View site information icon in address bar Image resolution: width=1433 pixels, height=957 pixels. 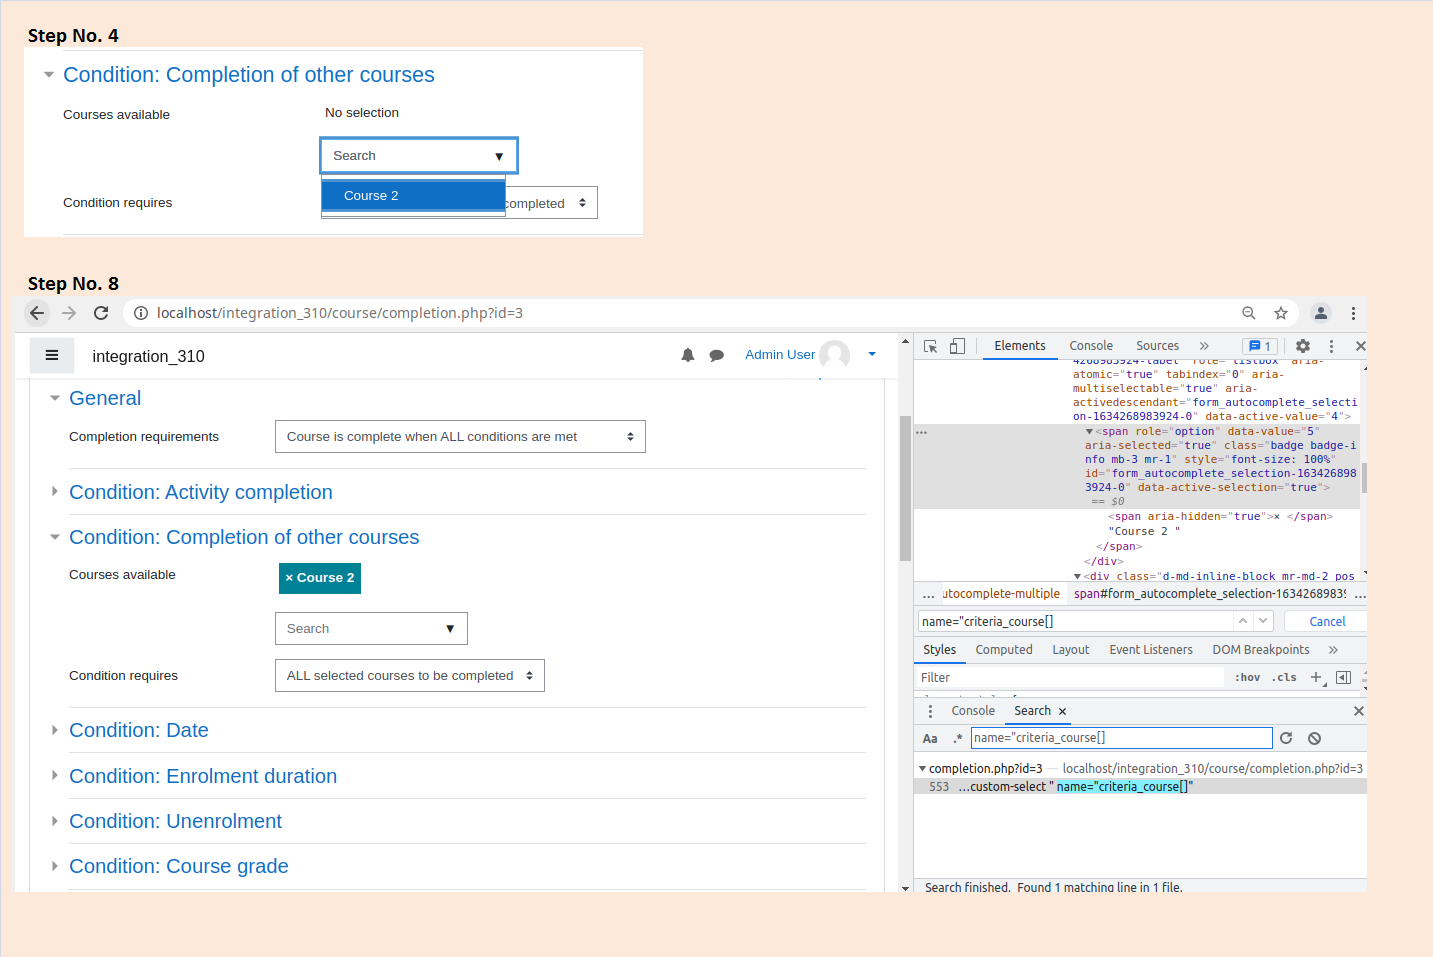[141, 313]
